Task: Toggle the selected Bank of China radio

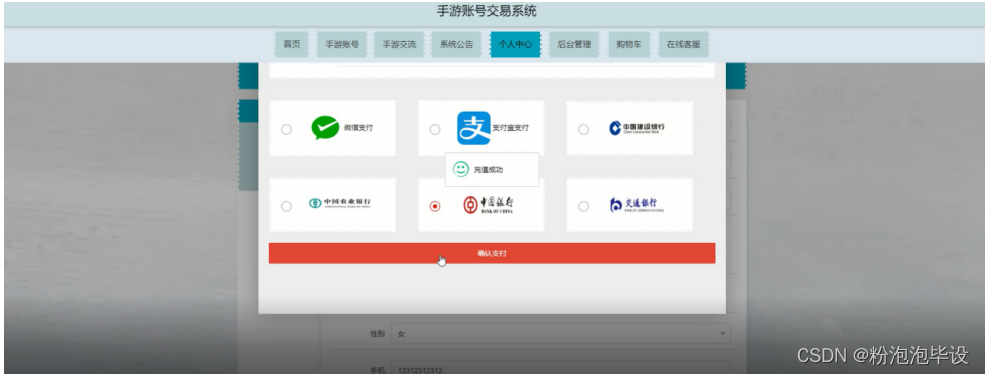Action: coord(435,206)
